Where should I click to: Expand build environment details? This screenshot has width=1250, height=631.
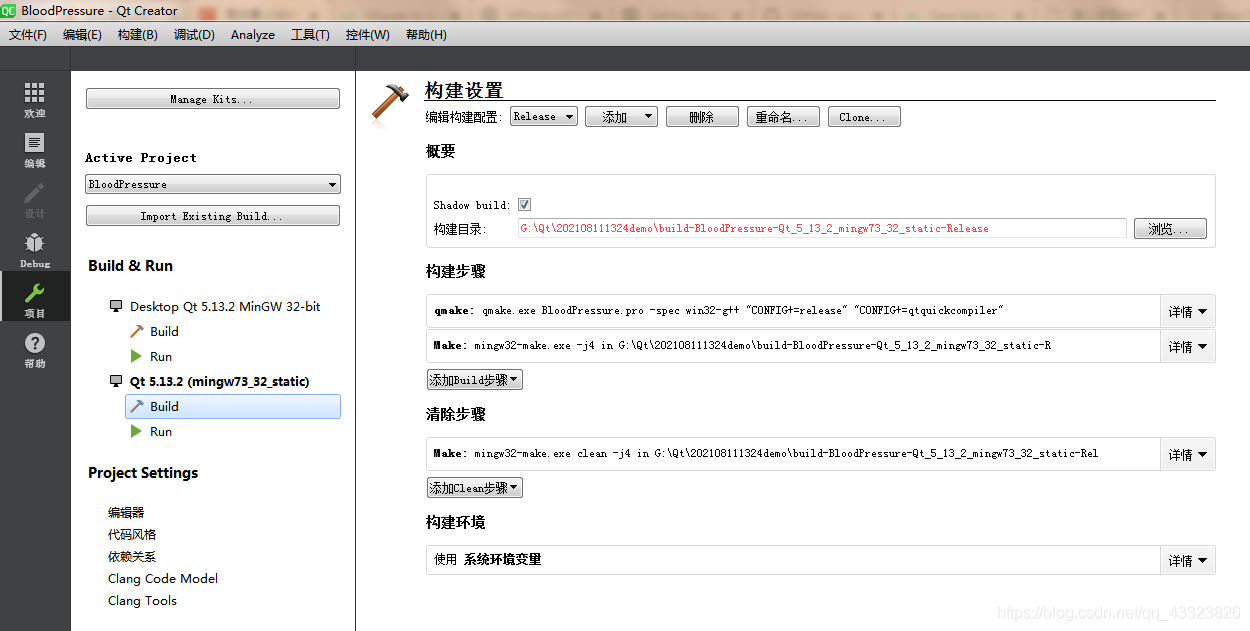click(x=1187, y=560)
